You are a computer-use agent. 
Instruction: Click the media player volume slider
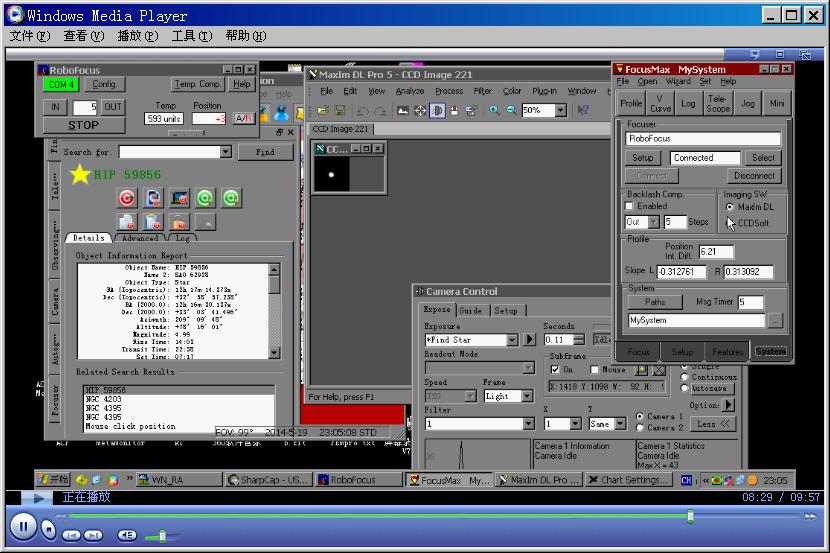point(162,536)
